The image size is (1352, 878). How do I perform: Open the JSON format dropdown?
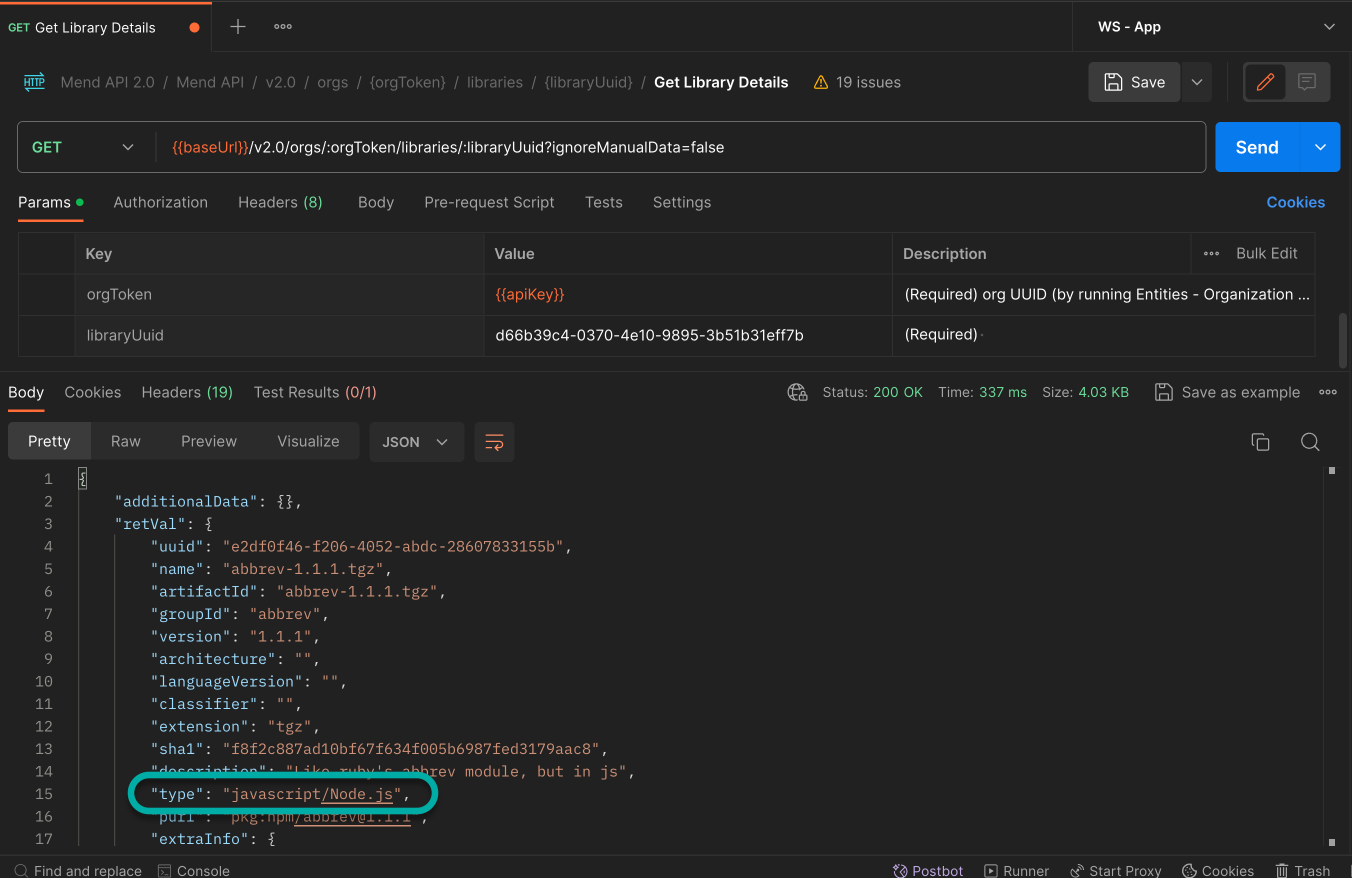tap(416, 442)
